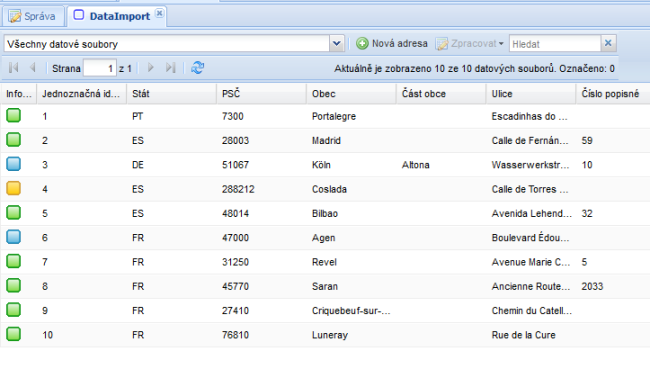Click the Avenida Lehend... street cell
The image size is (650, 369).
tap(531, 214)
